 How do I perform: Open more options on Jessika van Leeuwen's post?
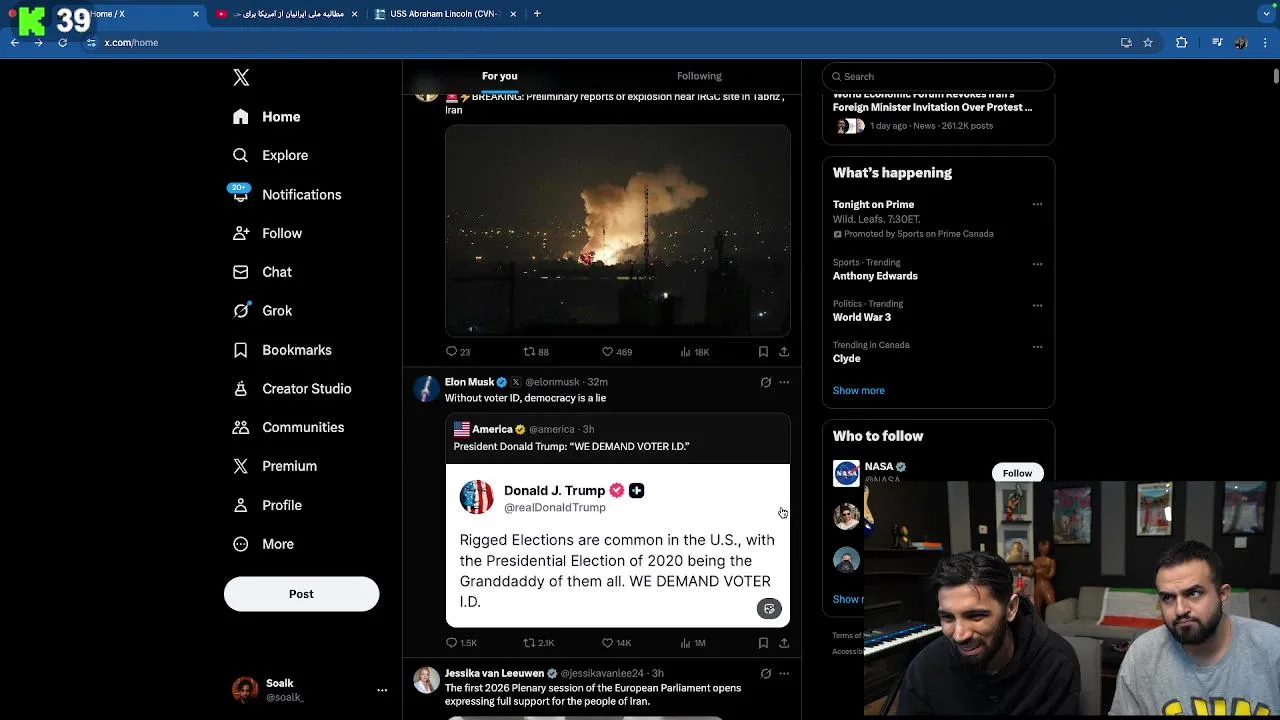[784, 674]
